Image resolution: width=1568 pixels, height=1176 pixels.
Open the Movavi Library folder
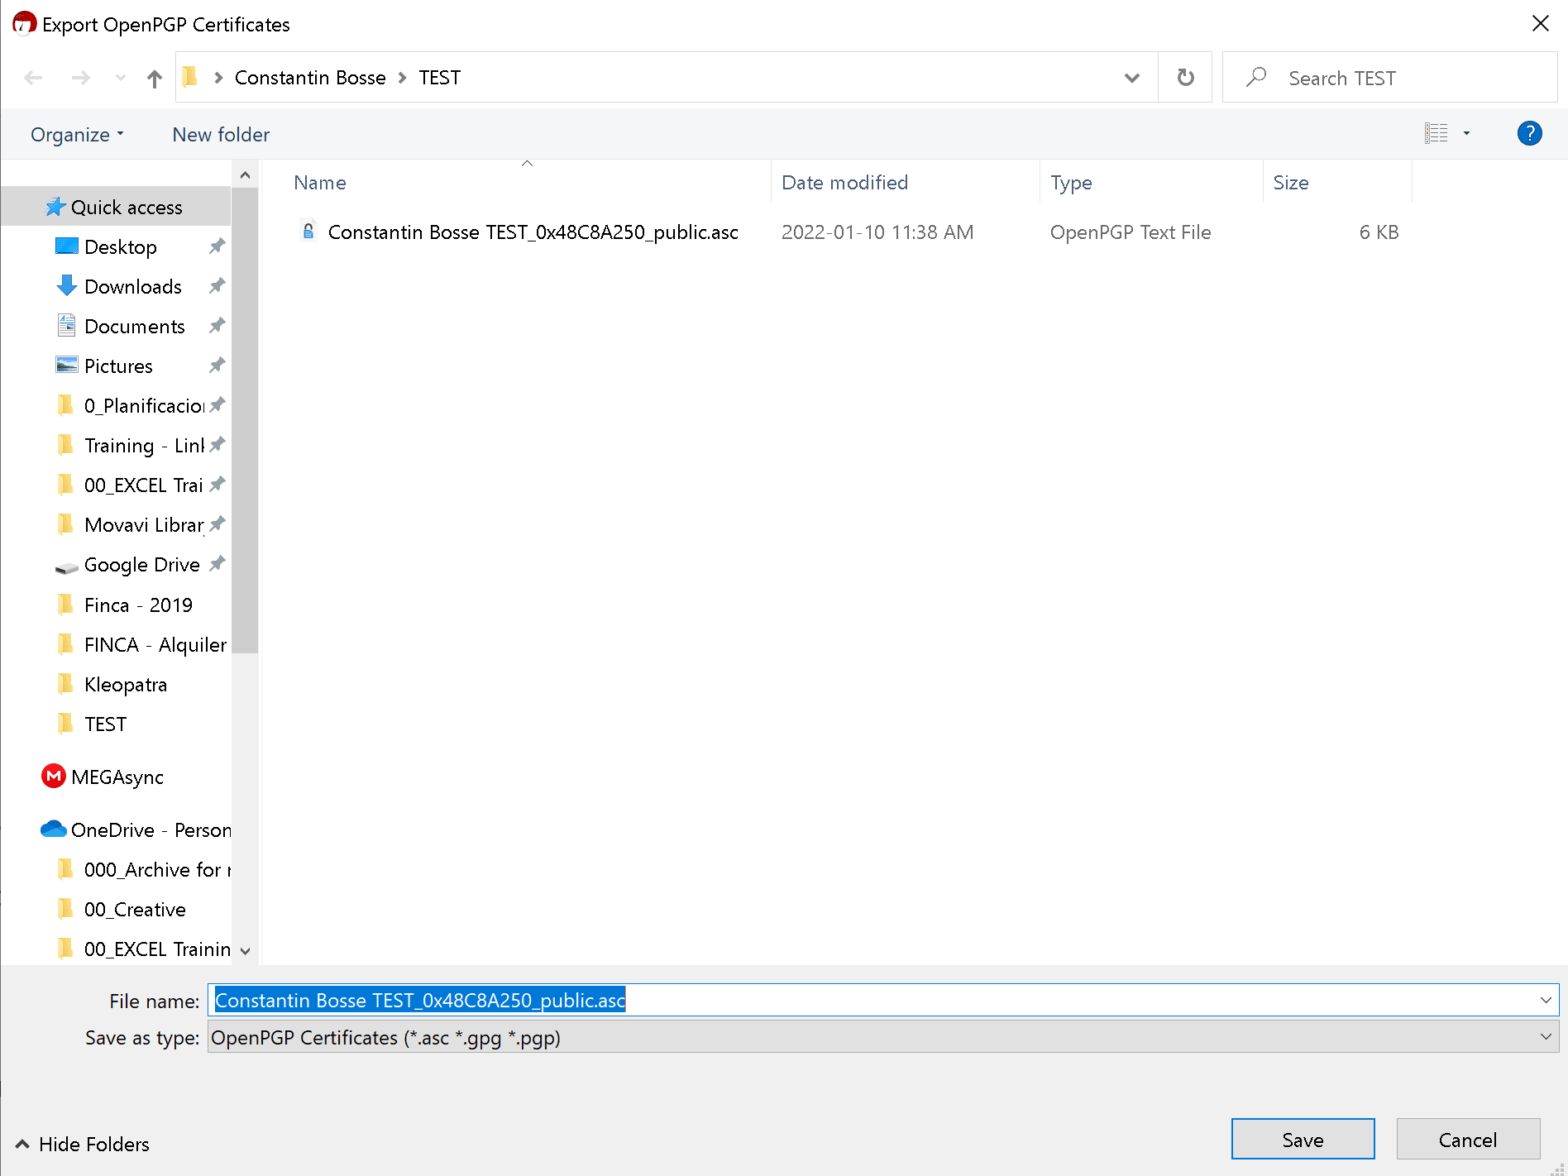[143, 525]
